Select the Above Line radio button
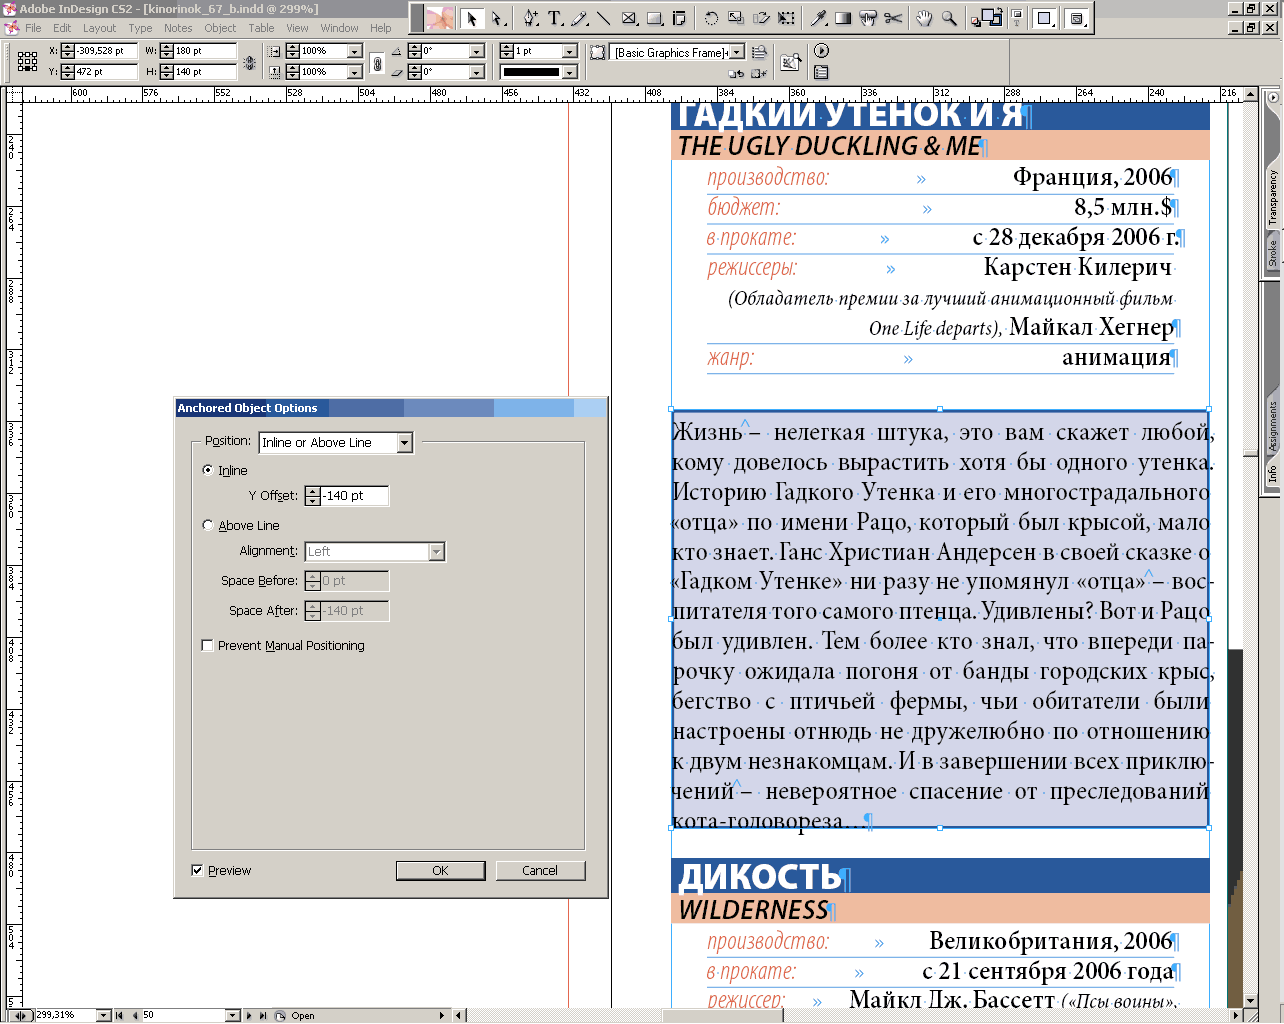This screenshot has height=1024, width=1284. [x=208, y=525]
